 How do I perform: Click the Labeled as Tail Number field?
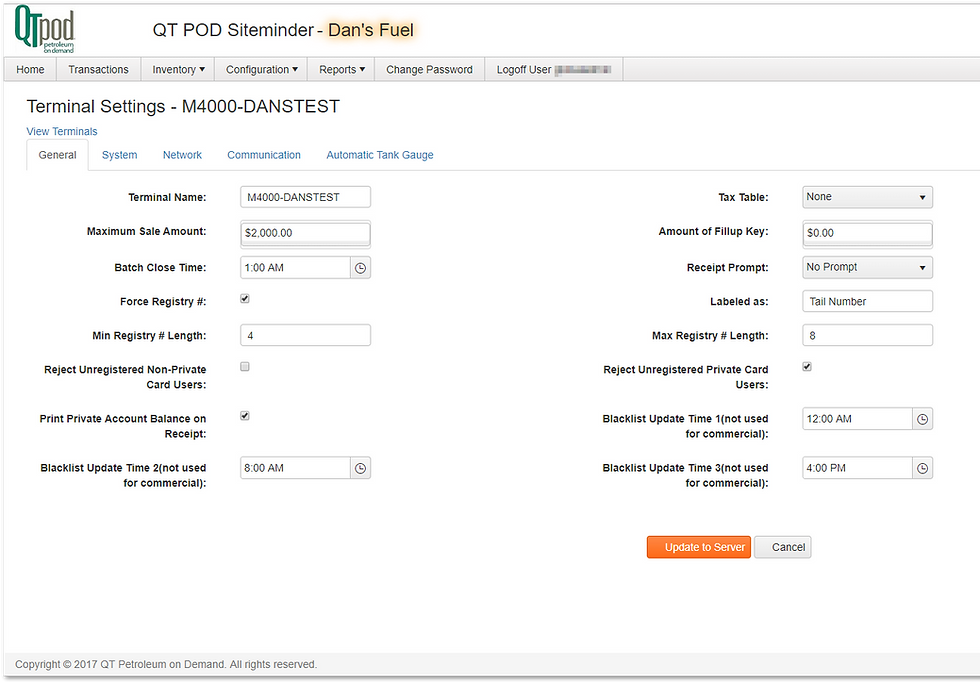[868, 301]
